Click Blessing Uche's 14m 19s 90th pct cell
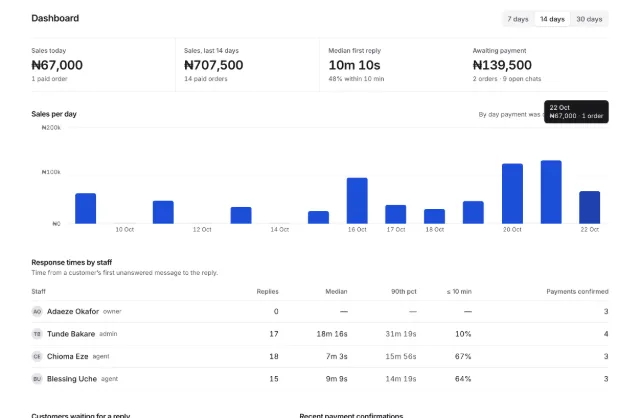This screenshot has width=640, height=418. (x=401, y=379)
